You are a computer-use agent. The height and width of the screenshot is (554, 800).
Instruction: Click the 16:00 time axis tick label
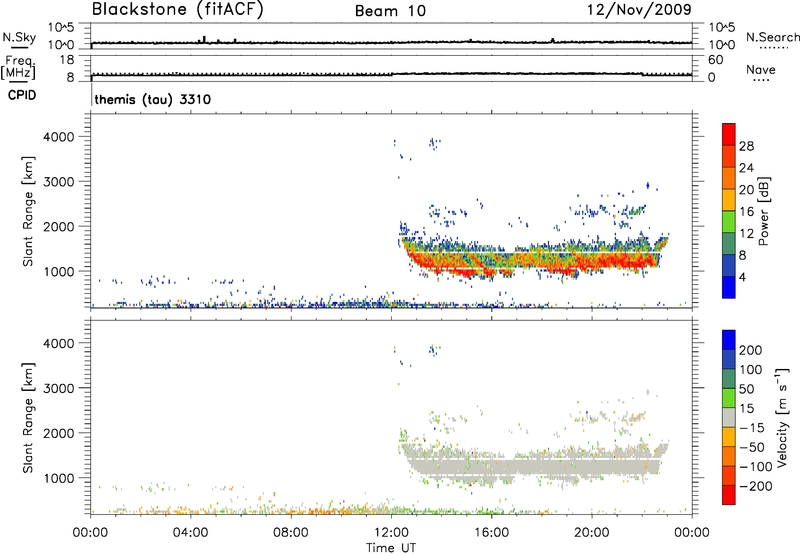pos(491,533)
